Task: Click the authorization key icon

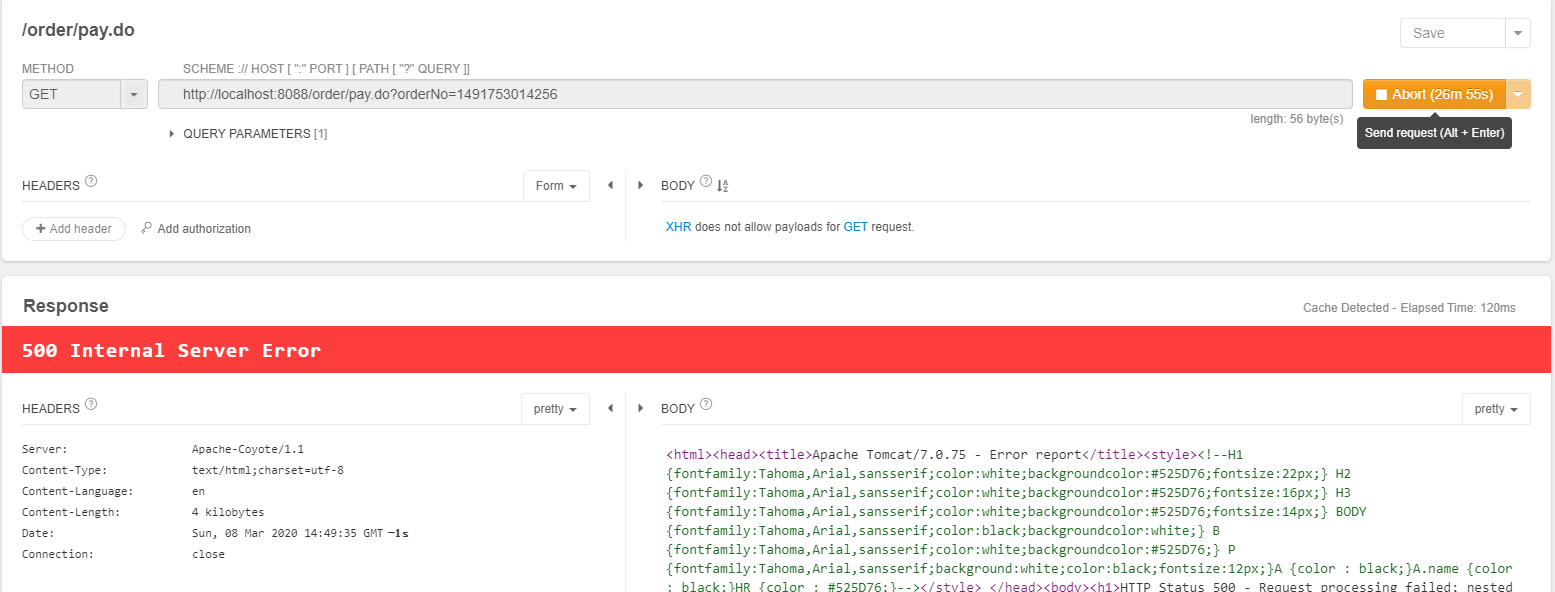Action: pos(147,228)
